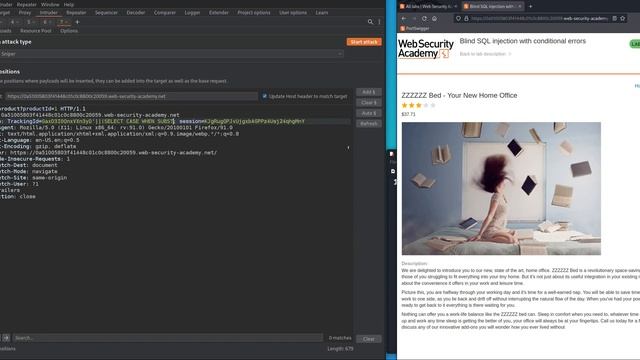Image resolution: width=640 pixels, height=360 pixels.
Task: Click the '0 matches' search result label
Action: click(340, 338)
